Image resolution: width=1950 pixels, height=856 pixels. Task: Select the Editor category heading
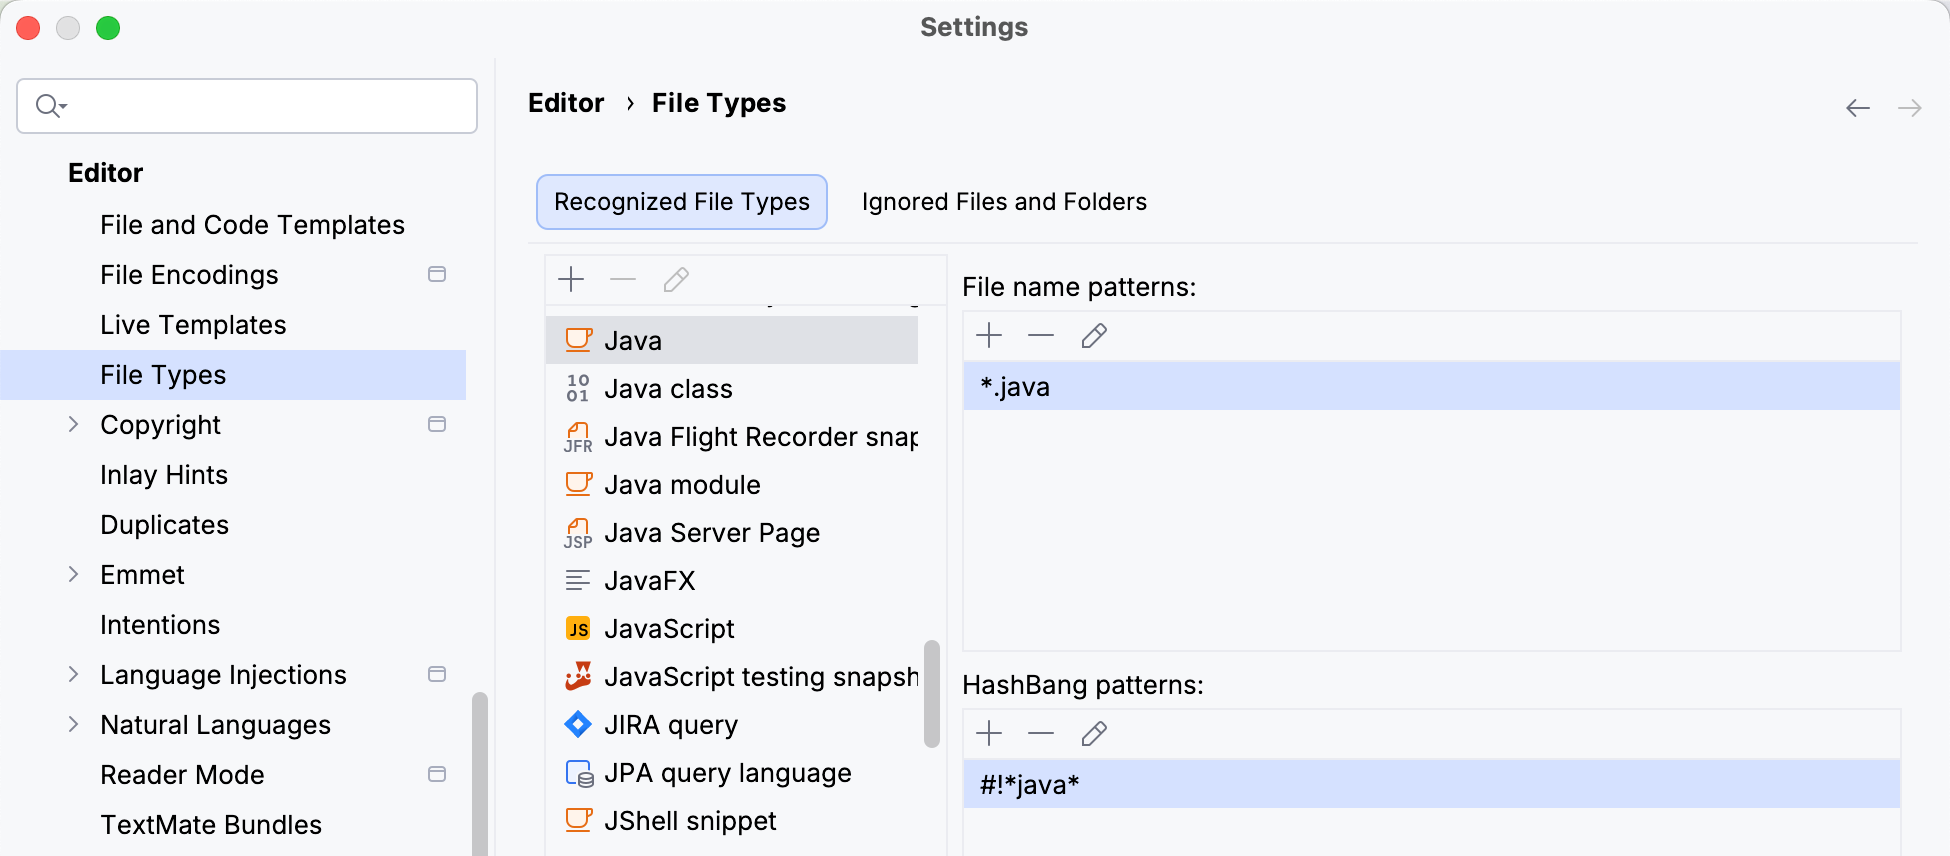pyautogui.click(x=105, y=173)
